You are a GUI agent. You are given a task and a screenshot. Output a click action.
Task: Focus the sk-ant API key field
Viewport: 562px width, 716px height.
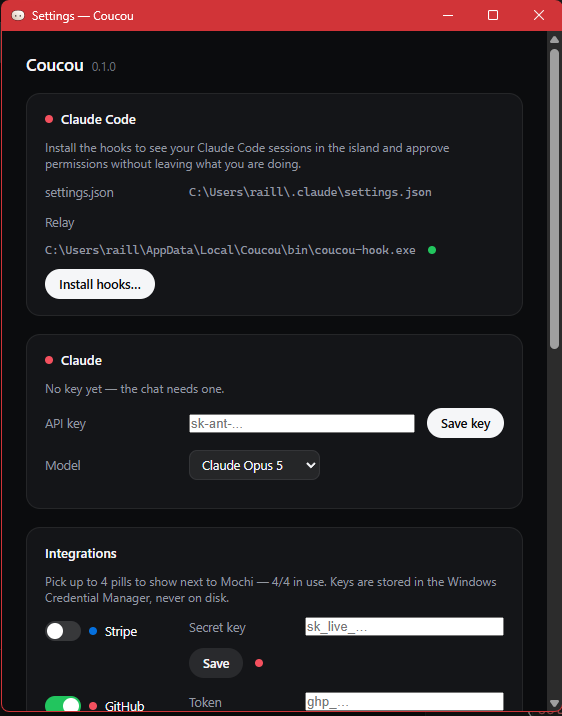coord(302,423)
